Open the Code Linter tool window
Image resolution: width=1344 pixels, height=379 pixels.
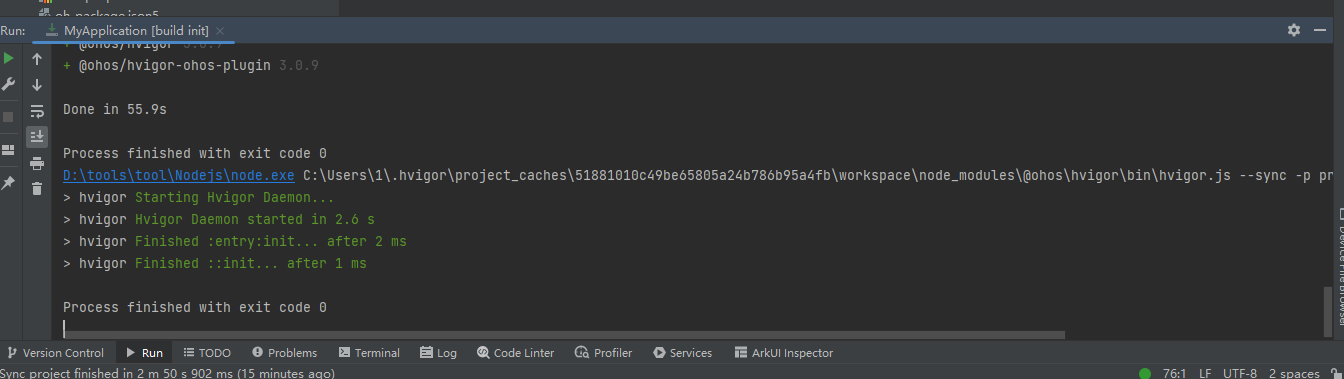pos(515,353)
